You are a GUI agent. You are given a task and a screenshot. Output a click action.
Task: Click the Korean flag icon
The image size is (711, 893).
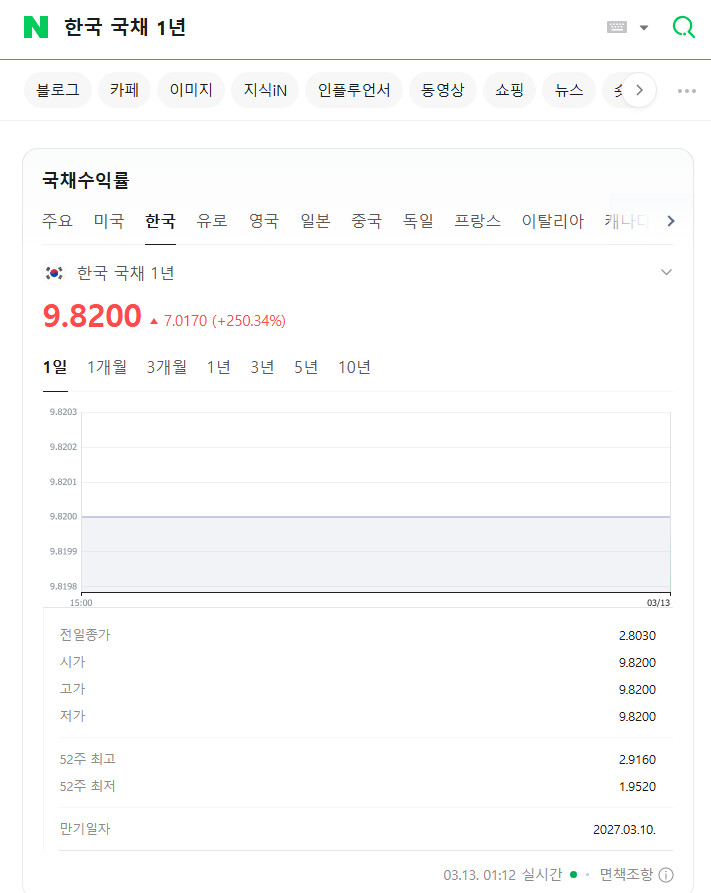(54, 273)
